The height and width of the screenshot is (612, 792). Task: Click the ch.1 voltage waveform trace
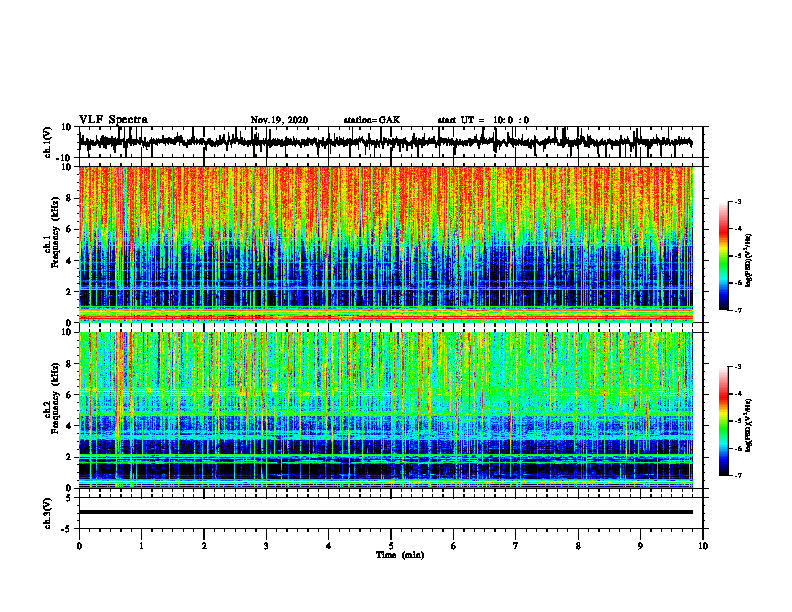click(385, 142)
